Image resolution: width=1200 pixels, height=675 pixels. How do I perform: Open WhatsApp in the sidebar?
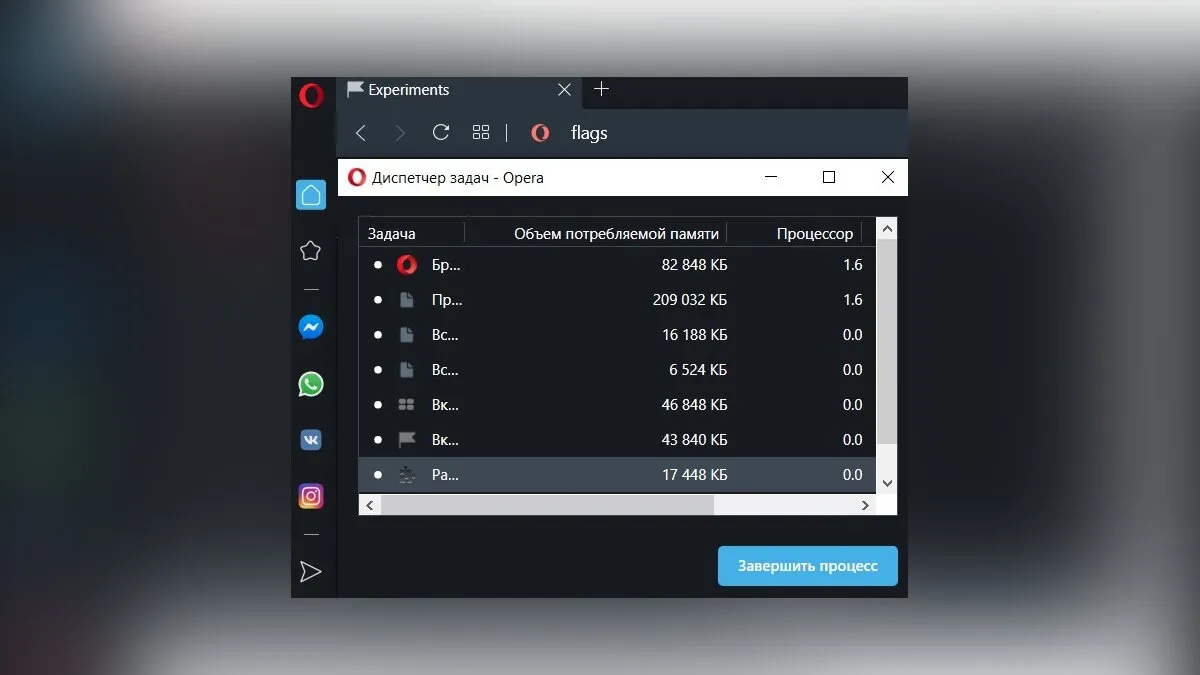click(x=311, y=384)
